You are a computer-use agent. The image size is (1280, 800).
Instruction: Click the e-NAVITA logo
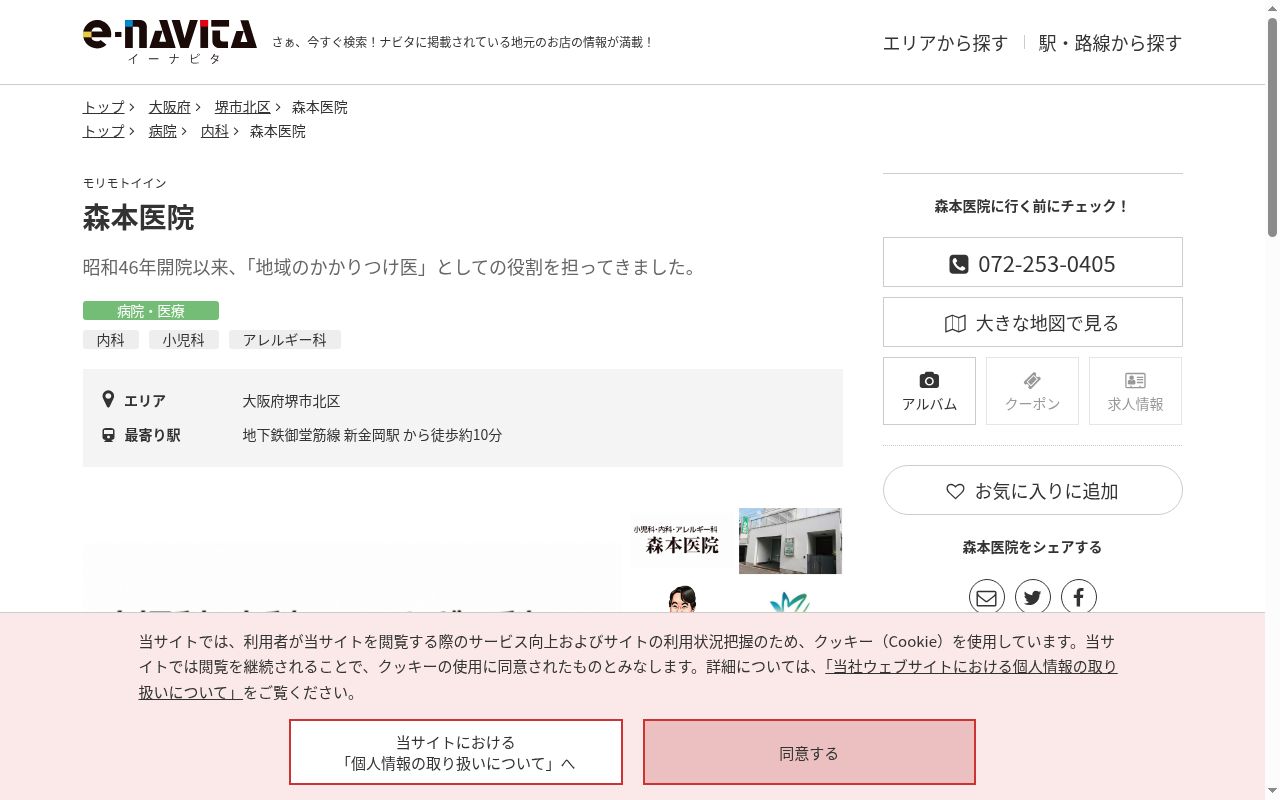pyautogui.click(x=170, y=42)
